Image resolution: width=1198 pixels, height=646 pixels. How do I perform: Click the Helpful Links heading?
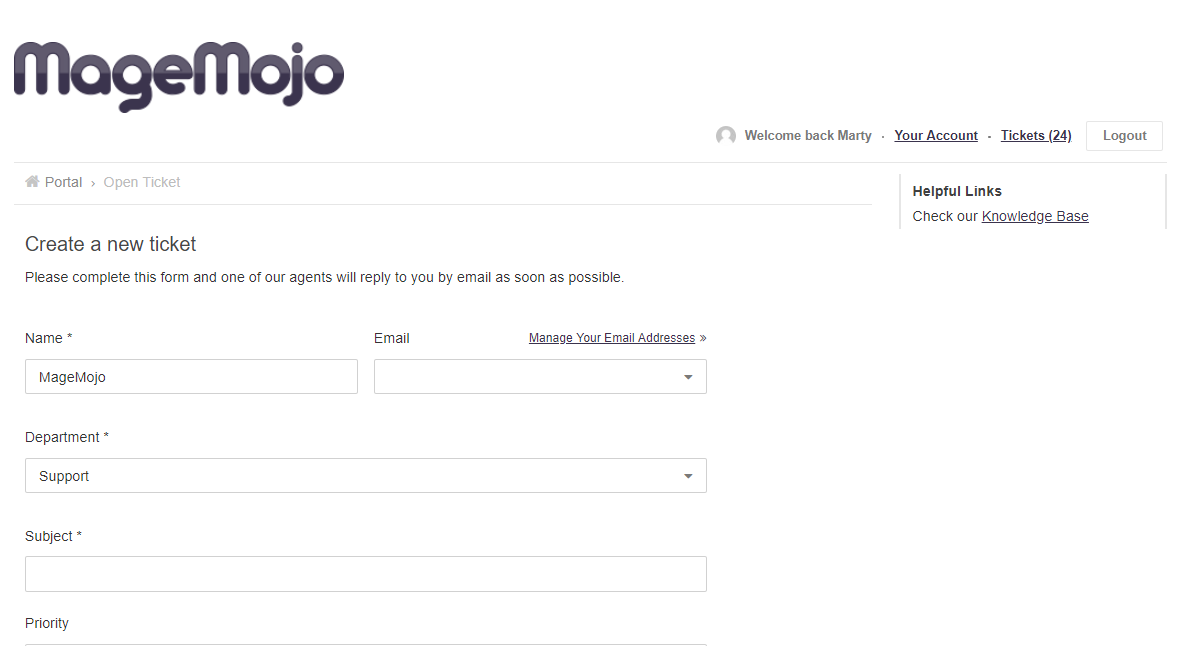[957, 191]
